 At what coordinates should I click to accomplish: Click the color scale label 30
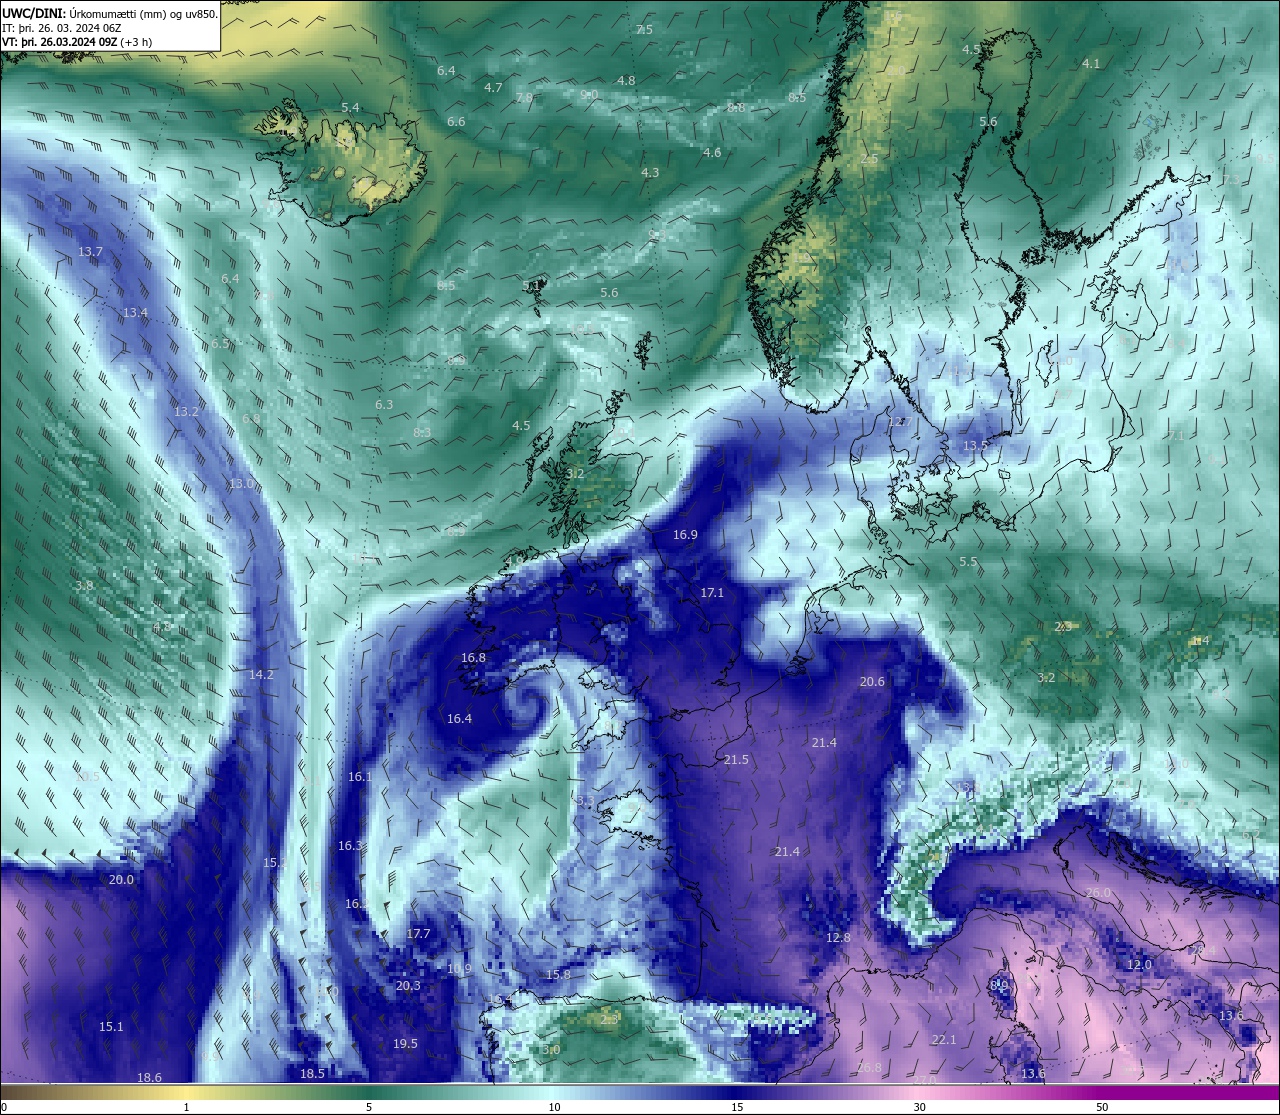tap(919, 1107)
